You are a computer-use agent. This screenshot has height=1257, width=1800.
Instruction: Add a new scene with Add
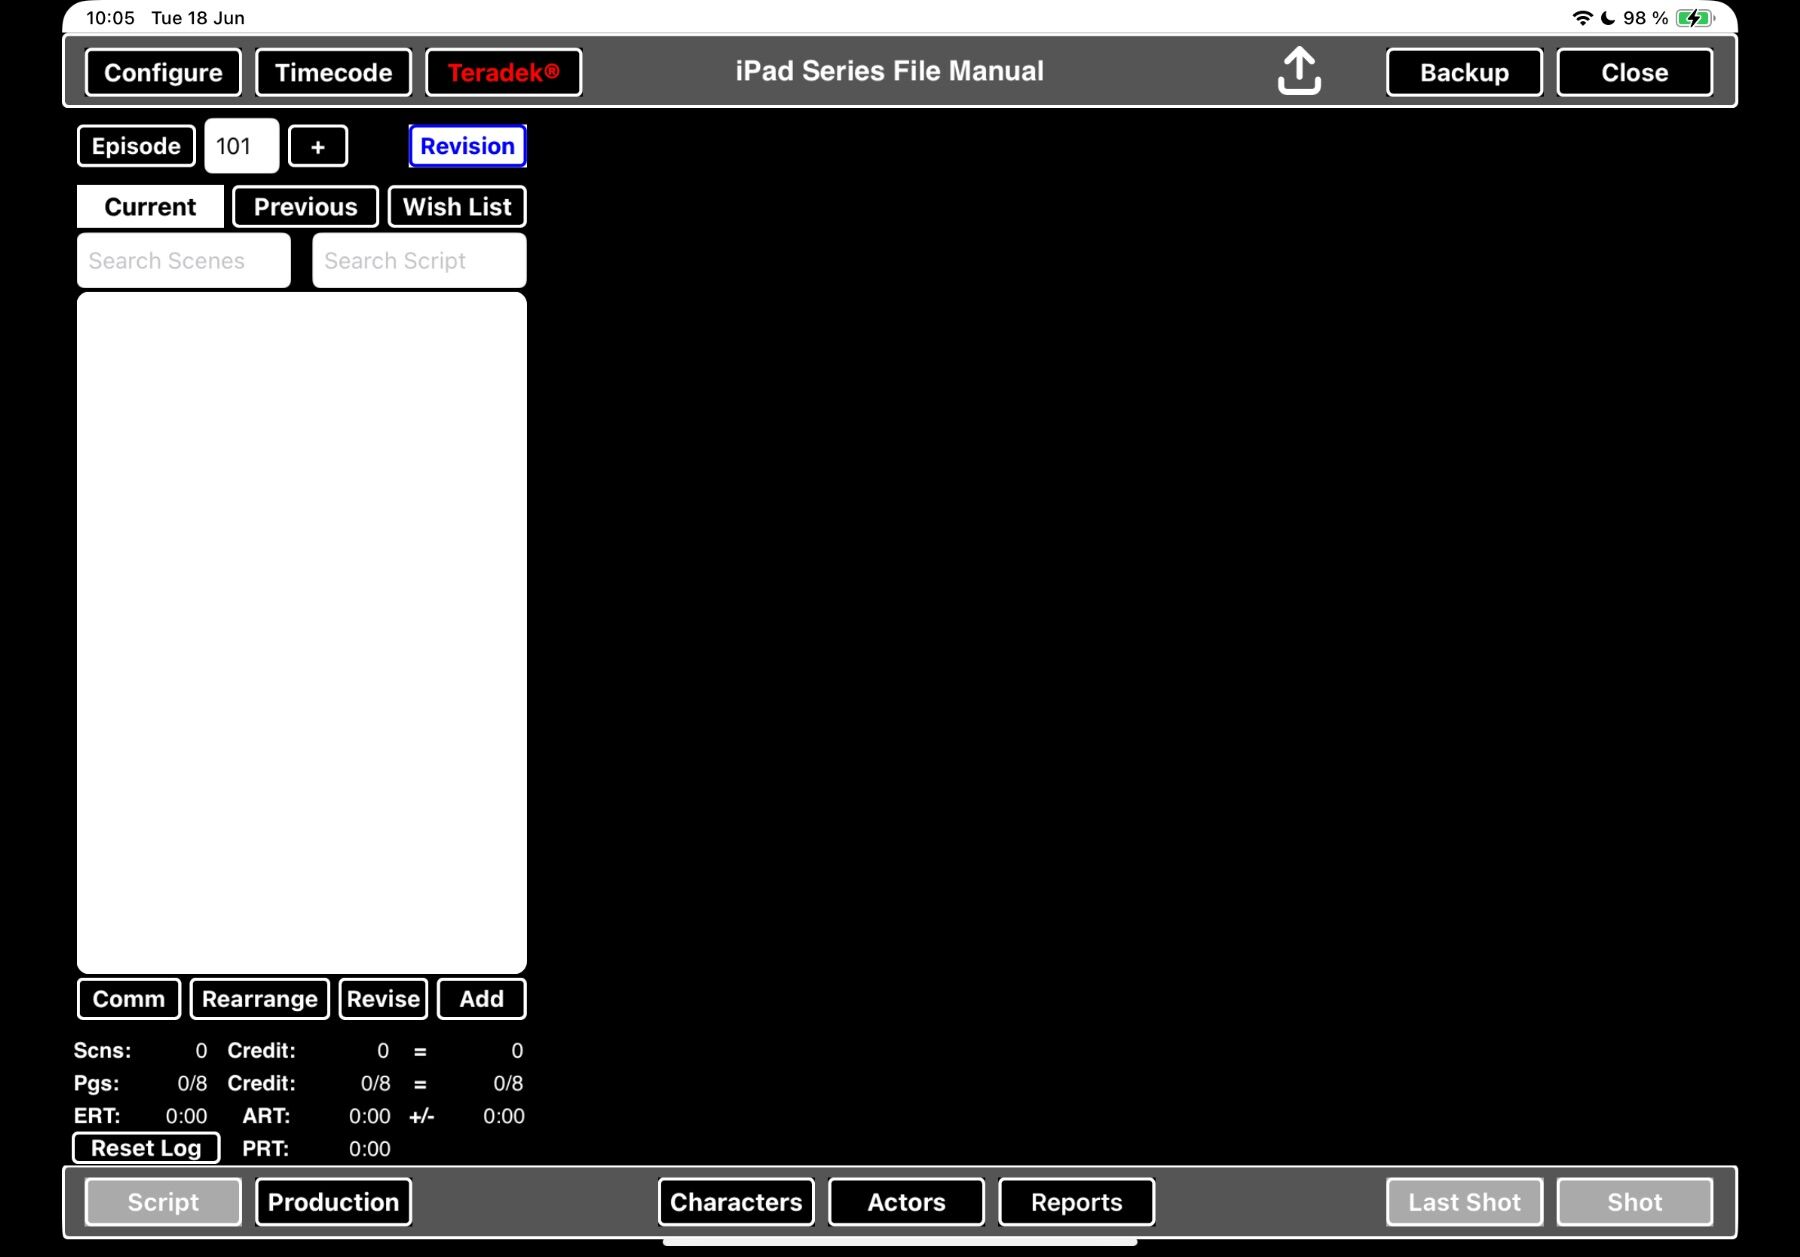pyautogui.click(x=482, y=999)
